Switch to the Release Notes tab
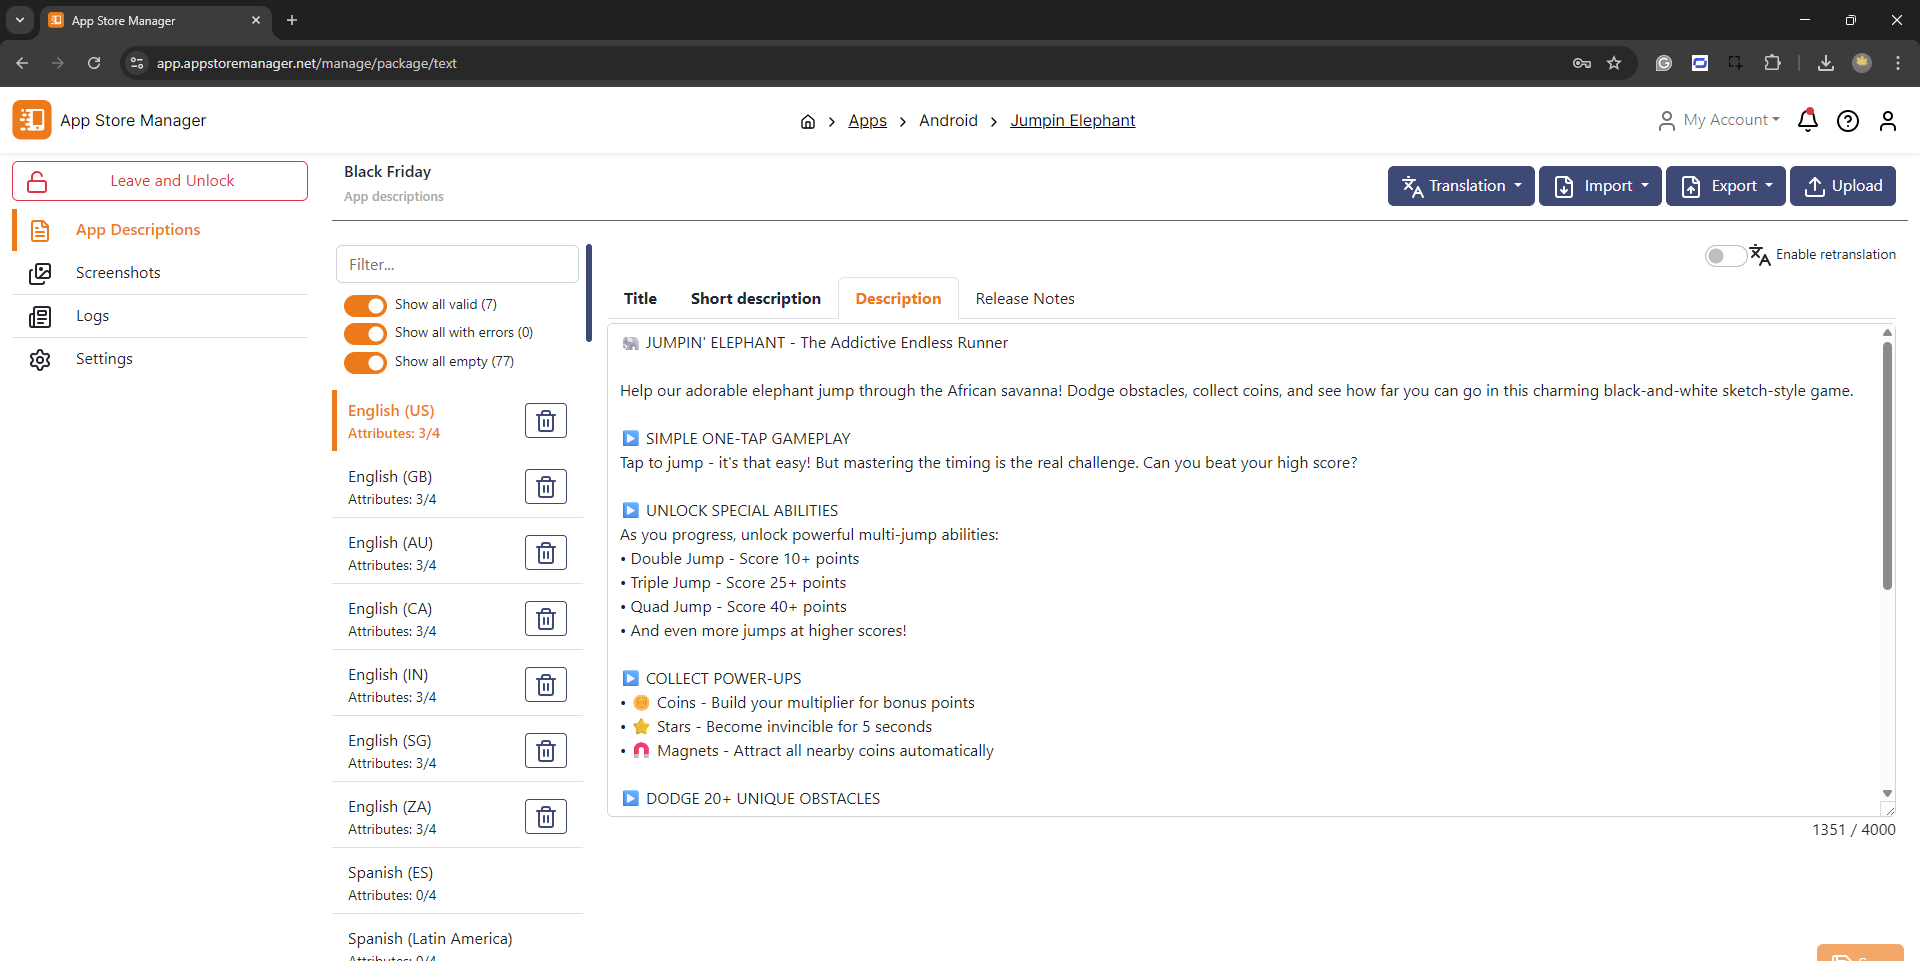The height and width of the screenshot is (961, 1920). click(1024, 299)
